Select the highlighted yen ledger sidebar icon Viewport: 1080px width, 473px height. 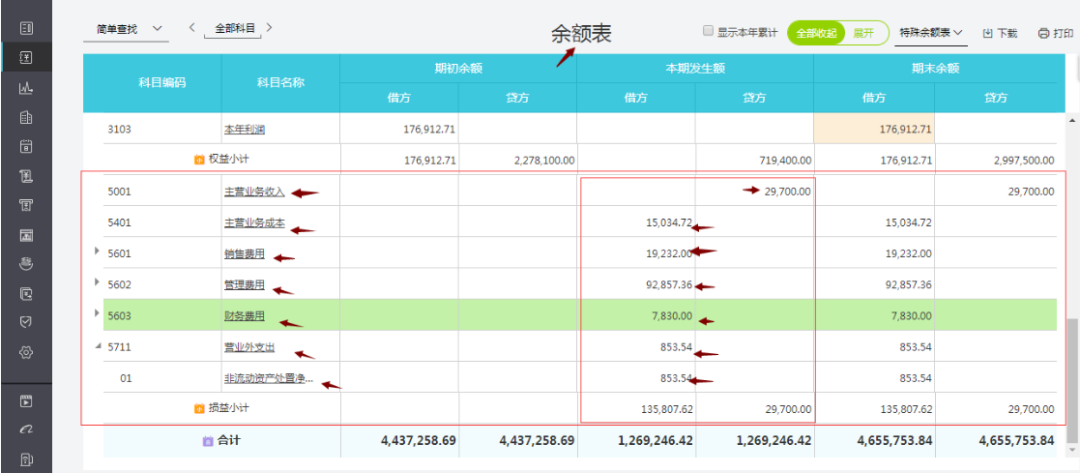click(x=26, y=58)
